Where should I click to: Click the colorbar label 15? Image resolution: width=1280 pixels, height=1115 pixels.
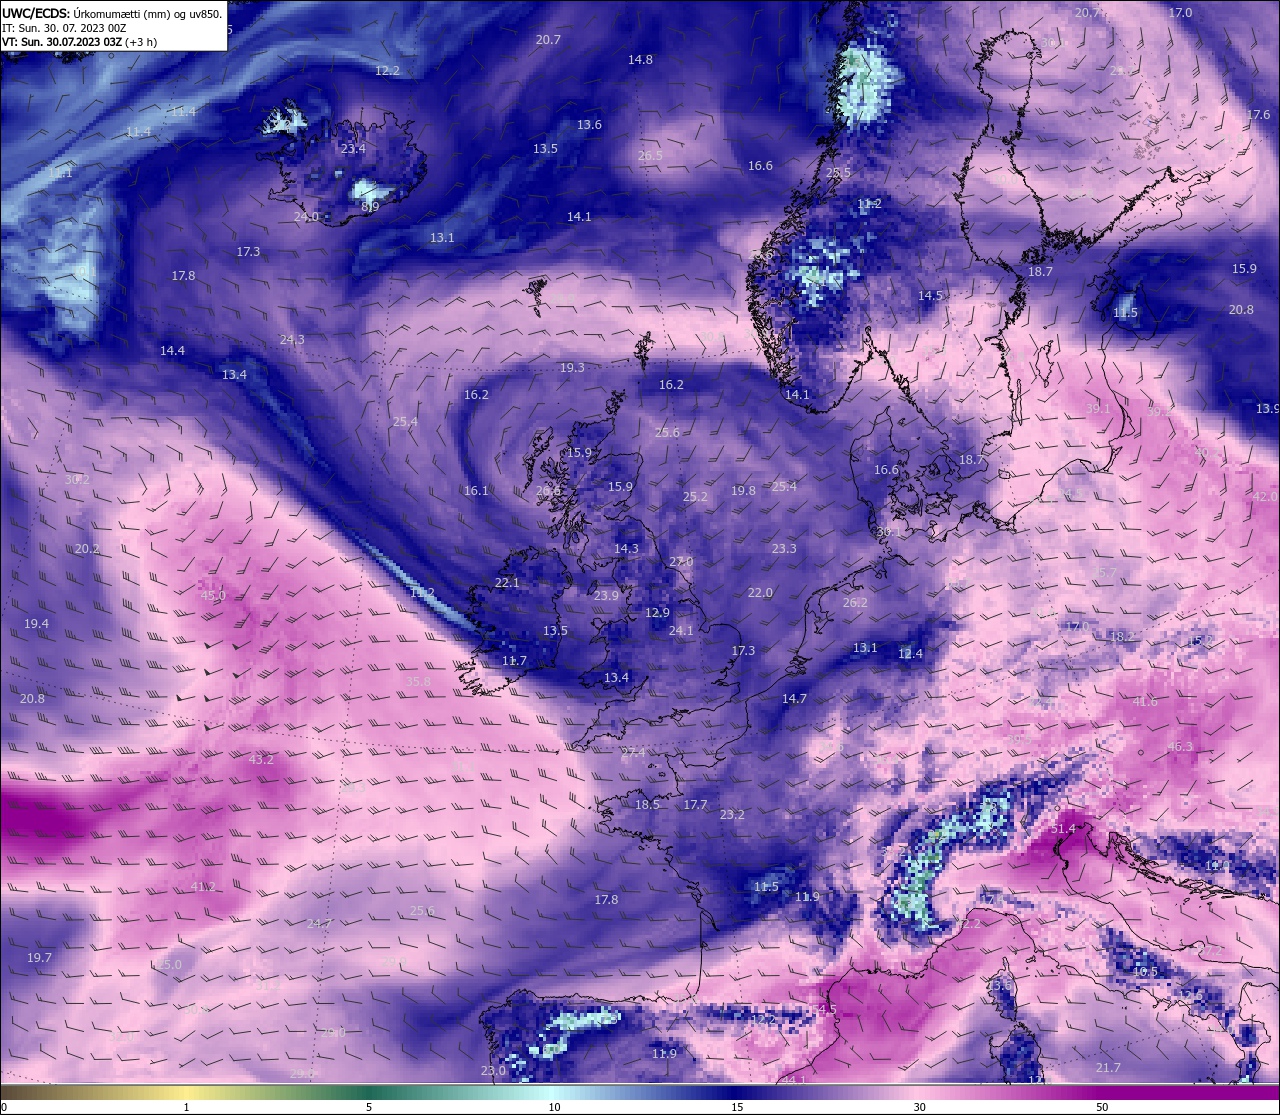coord(737,1107)
